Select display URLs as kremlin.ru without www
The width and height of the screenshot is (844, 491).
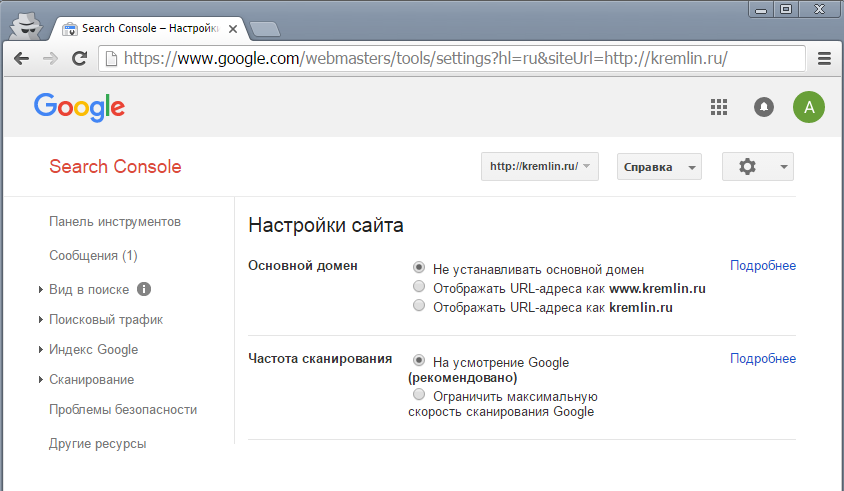(x=419, y=305)
